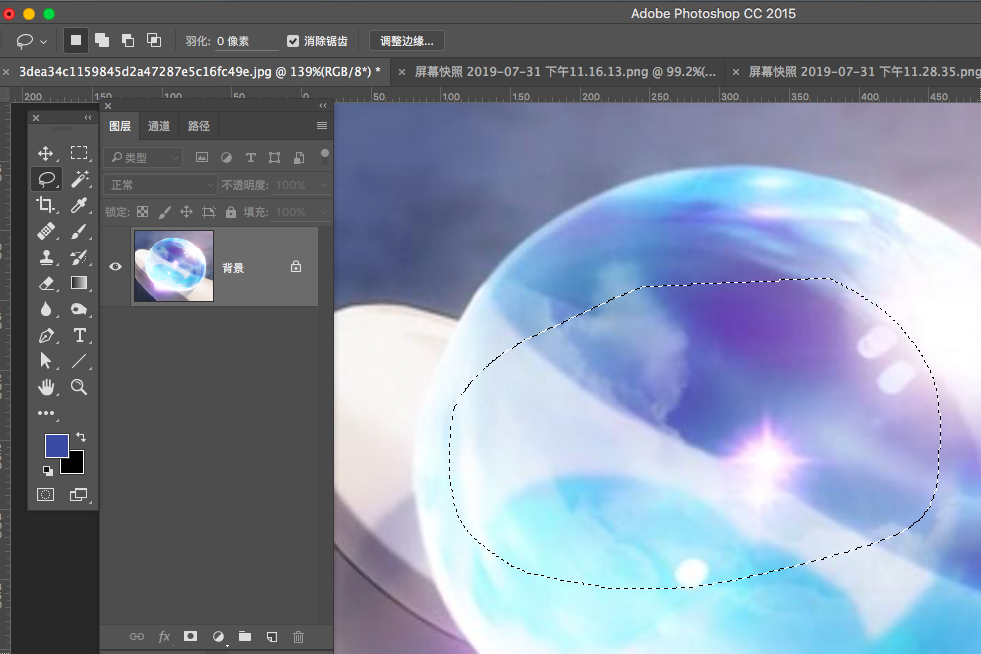Select the Zoom tool
This screenshot has height=654, width=981.
tap(79, 387)
